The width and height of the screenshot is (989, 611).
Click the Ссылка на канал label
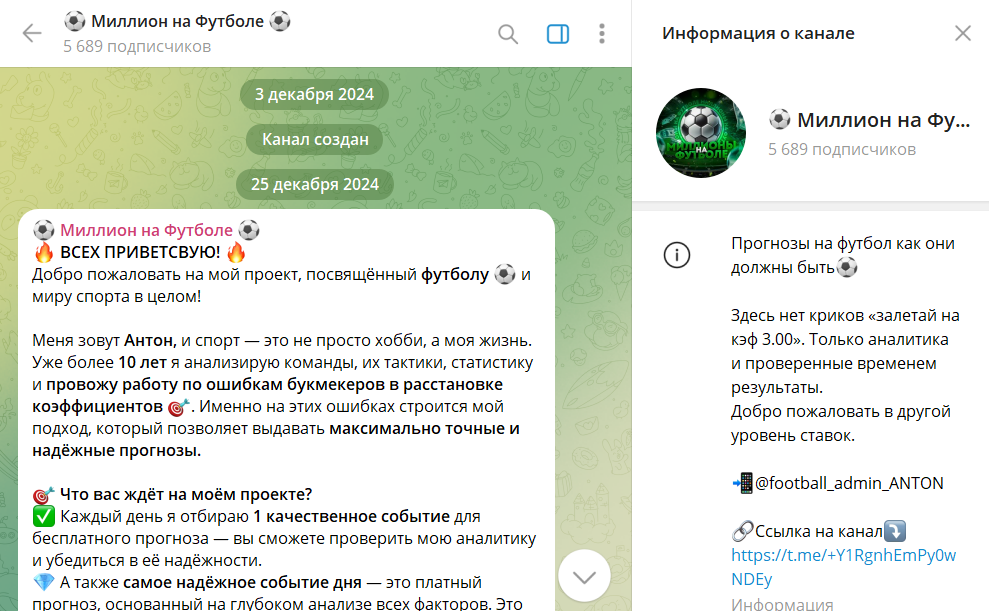pyautogui.click(x=818, y=532)
